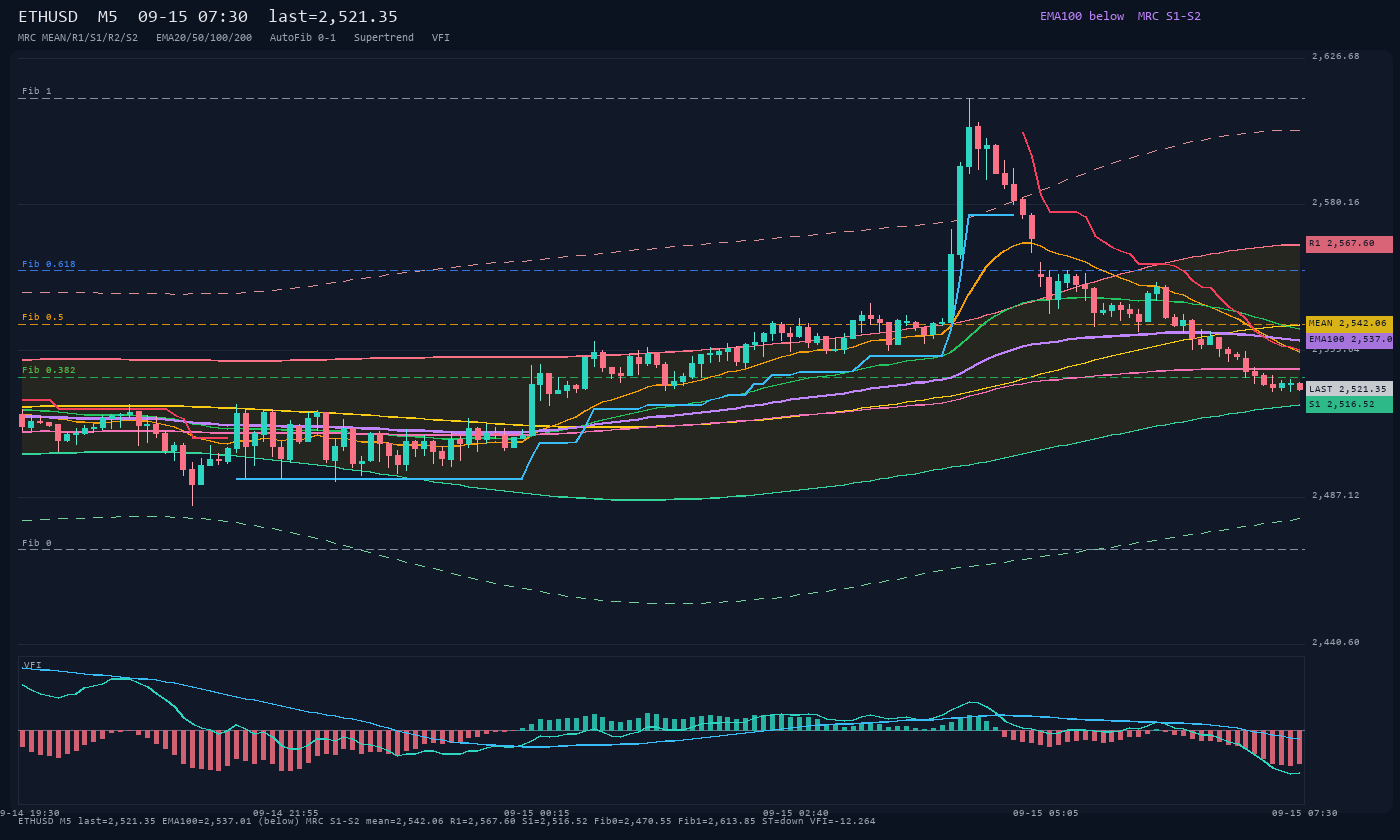Click the 09-14 21:55 time axis label
Image resolution: width=1400 pixels, height=840 pixels.
pos(286,813)
